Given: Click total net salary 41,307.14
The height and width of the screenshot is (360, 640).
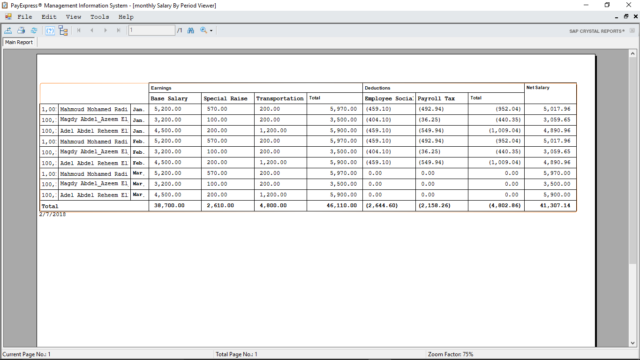Looking at the screenshot, I should coord(555,205).
